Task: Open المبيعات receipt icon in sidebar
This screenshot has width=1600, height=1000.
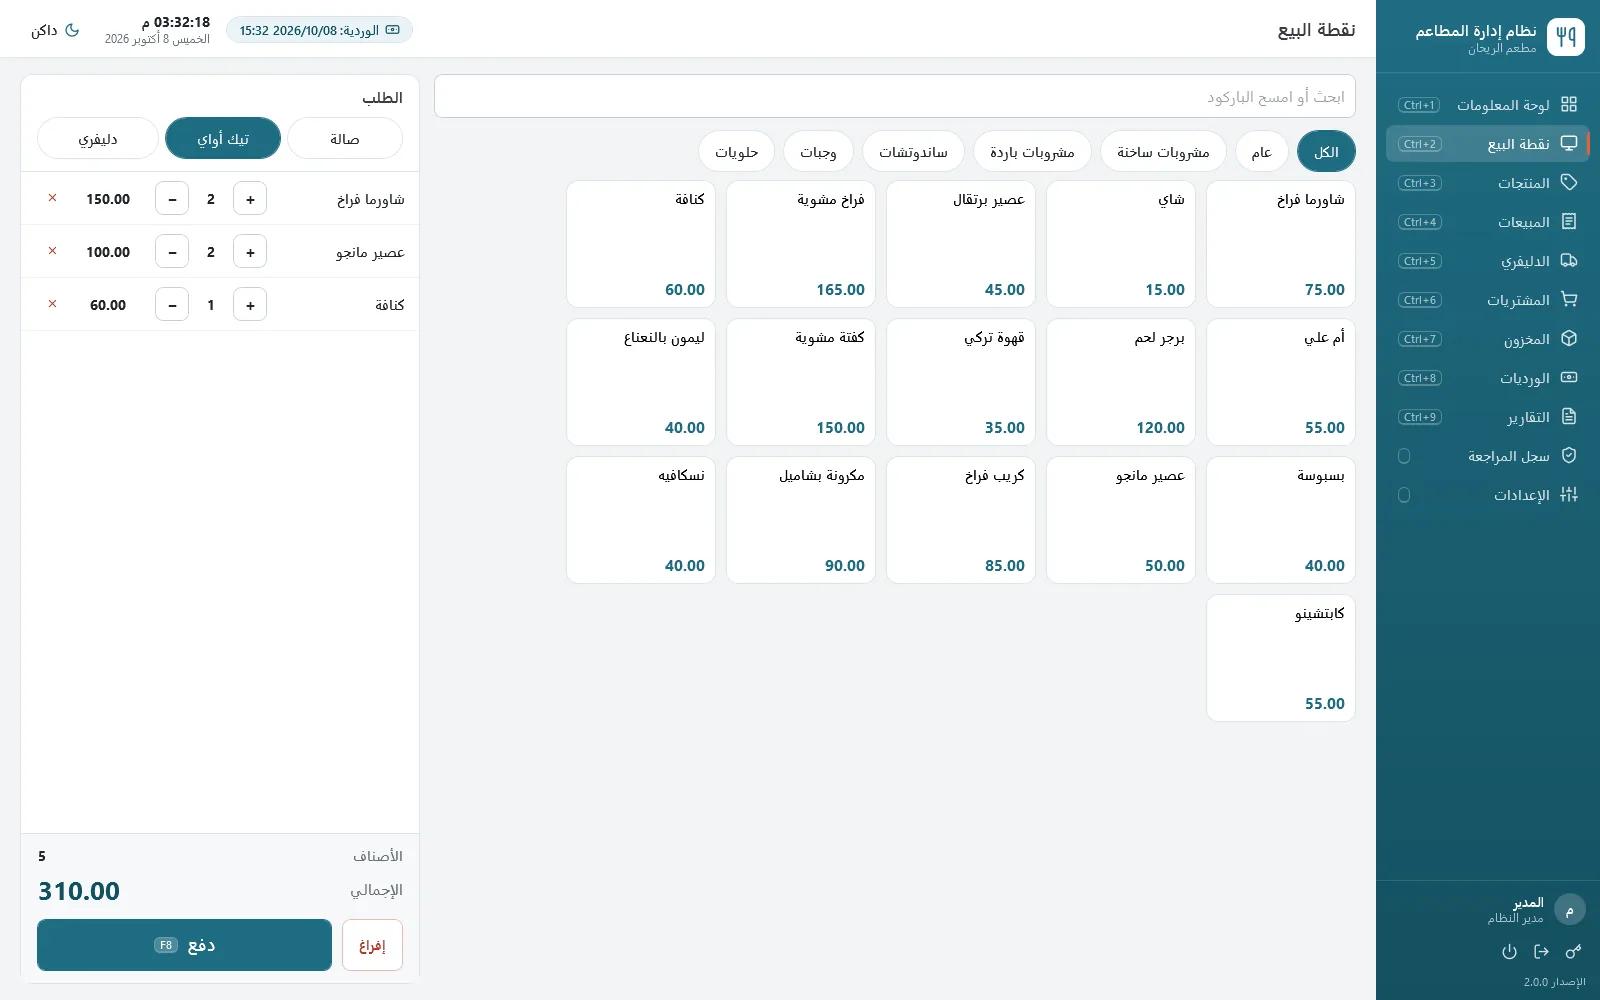Action: point(1569,222)
